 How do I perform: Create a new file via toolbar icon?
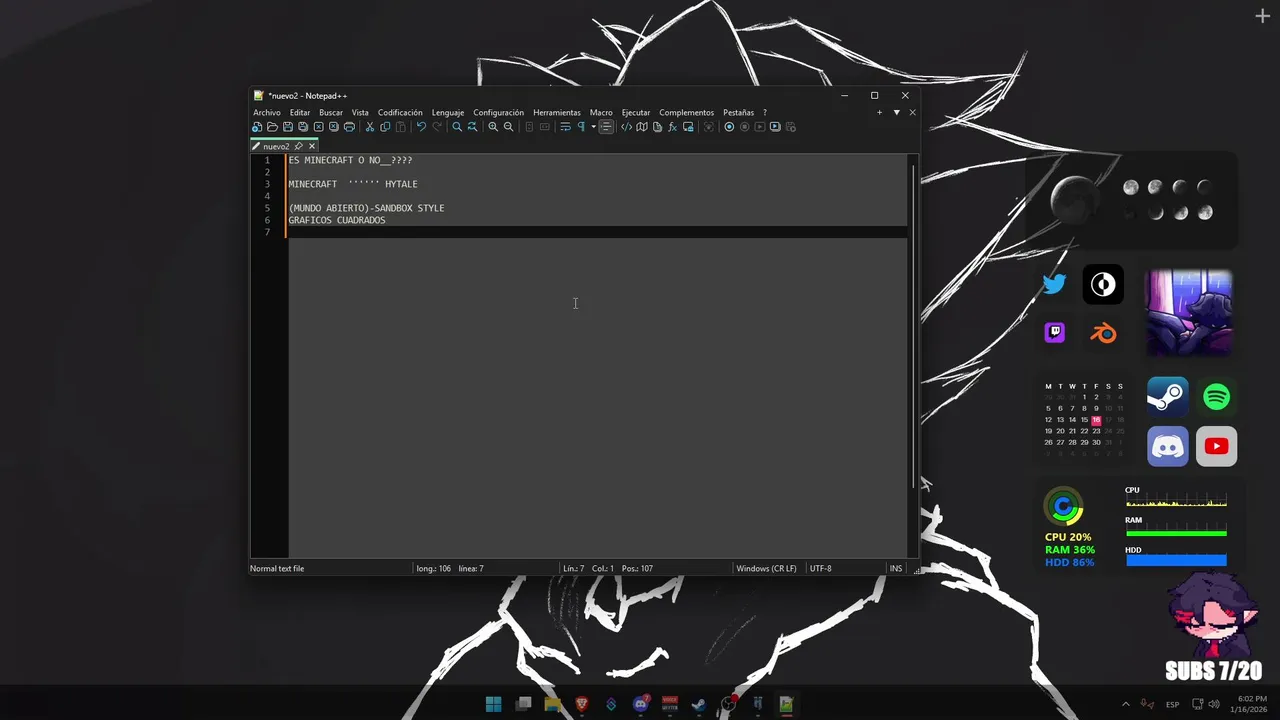[x=257, y=127]
